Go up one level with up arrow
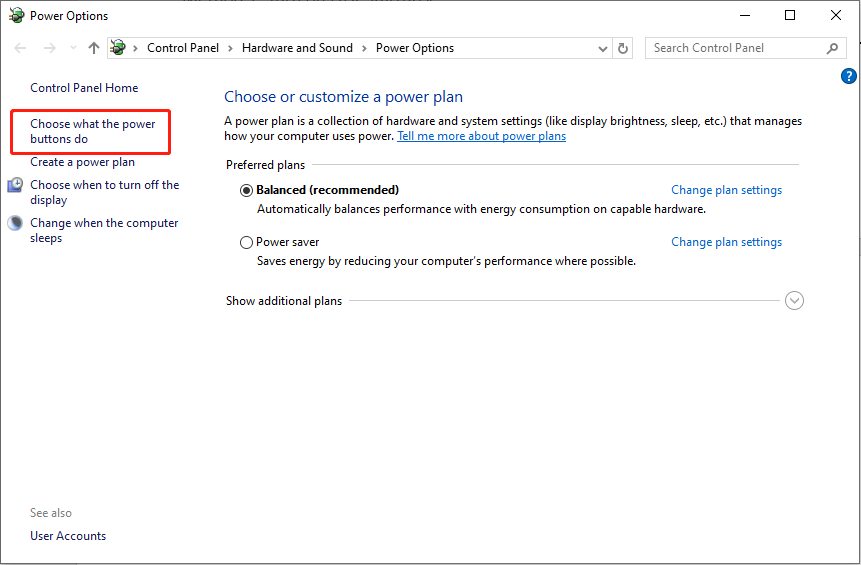Image resolution: width=861 pixels, height=565 pixels. pyautogui.click(x=93, y=48)
